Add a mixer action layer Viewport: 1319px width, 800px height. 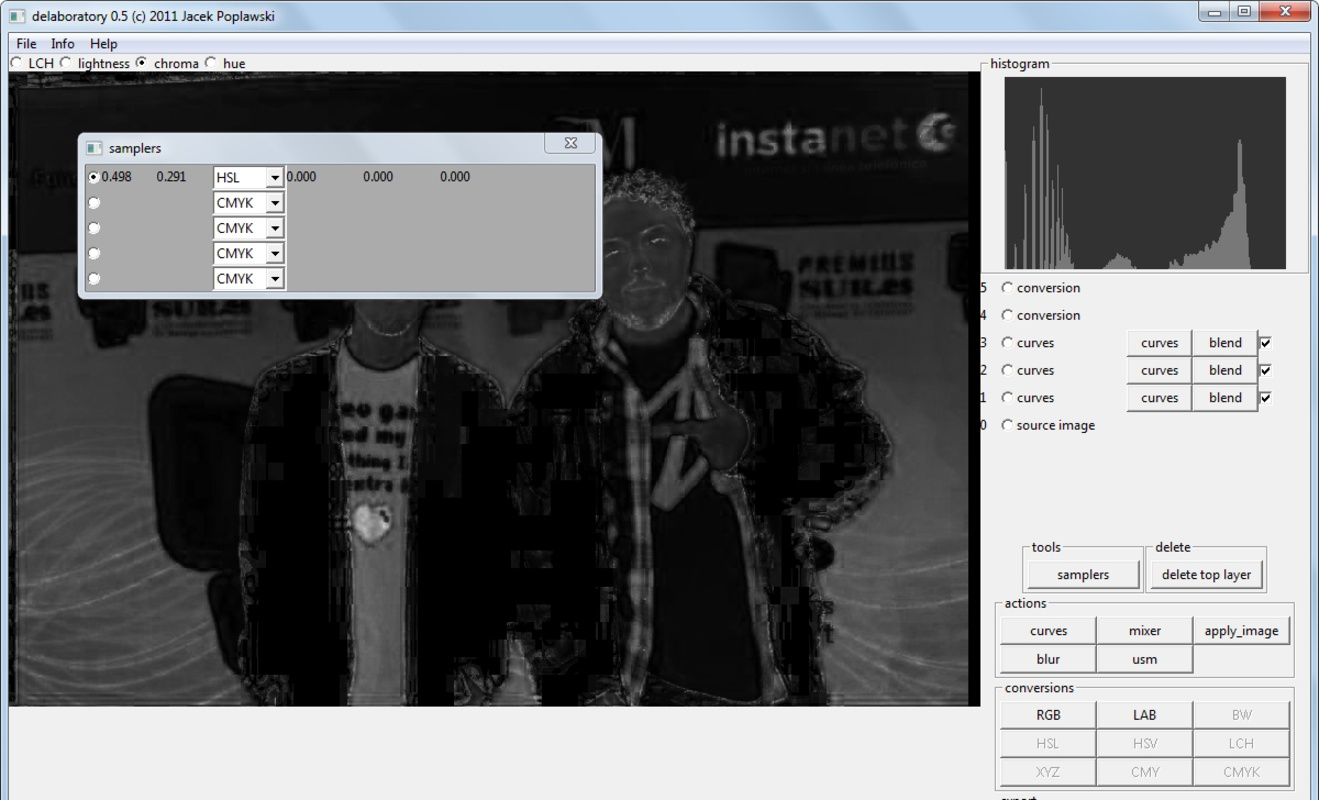coord(1144,631)
